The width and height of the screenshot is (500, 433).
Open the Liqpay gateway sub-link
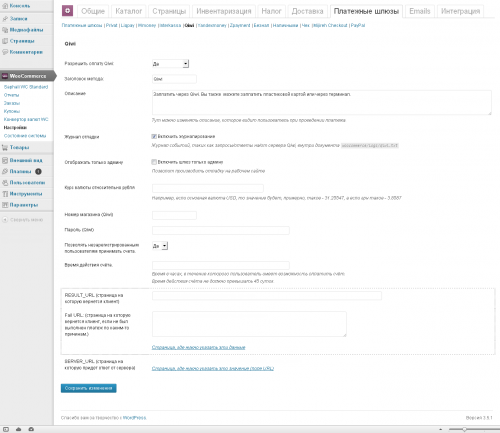[x=128, y=25]
